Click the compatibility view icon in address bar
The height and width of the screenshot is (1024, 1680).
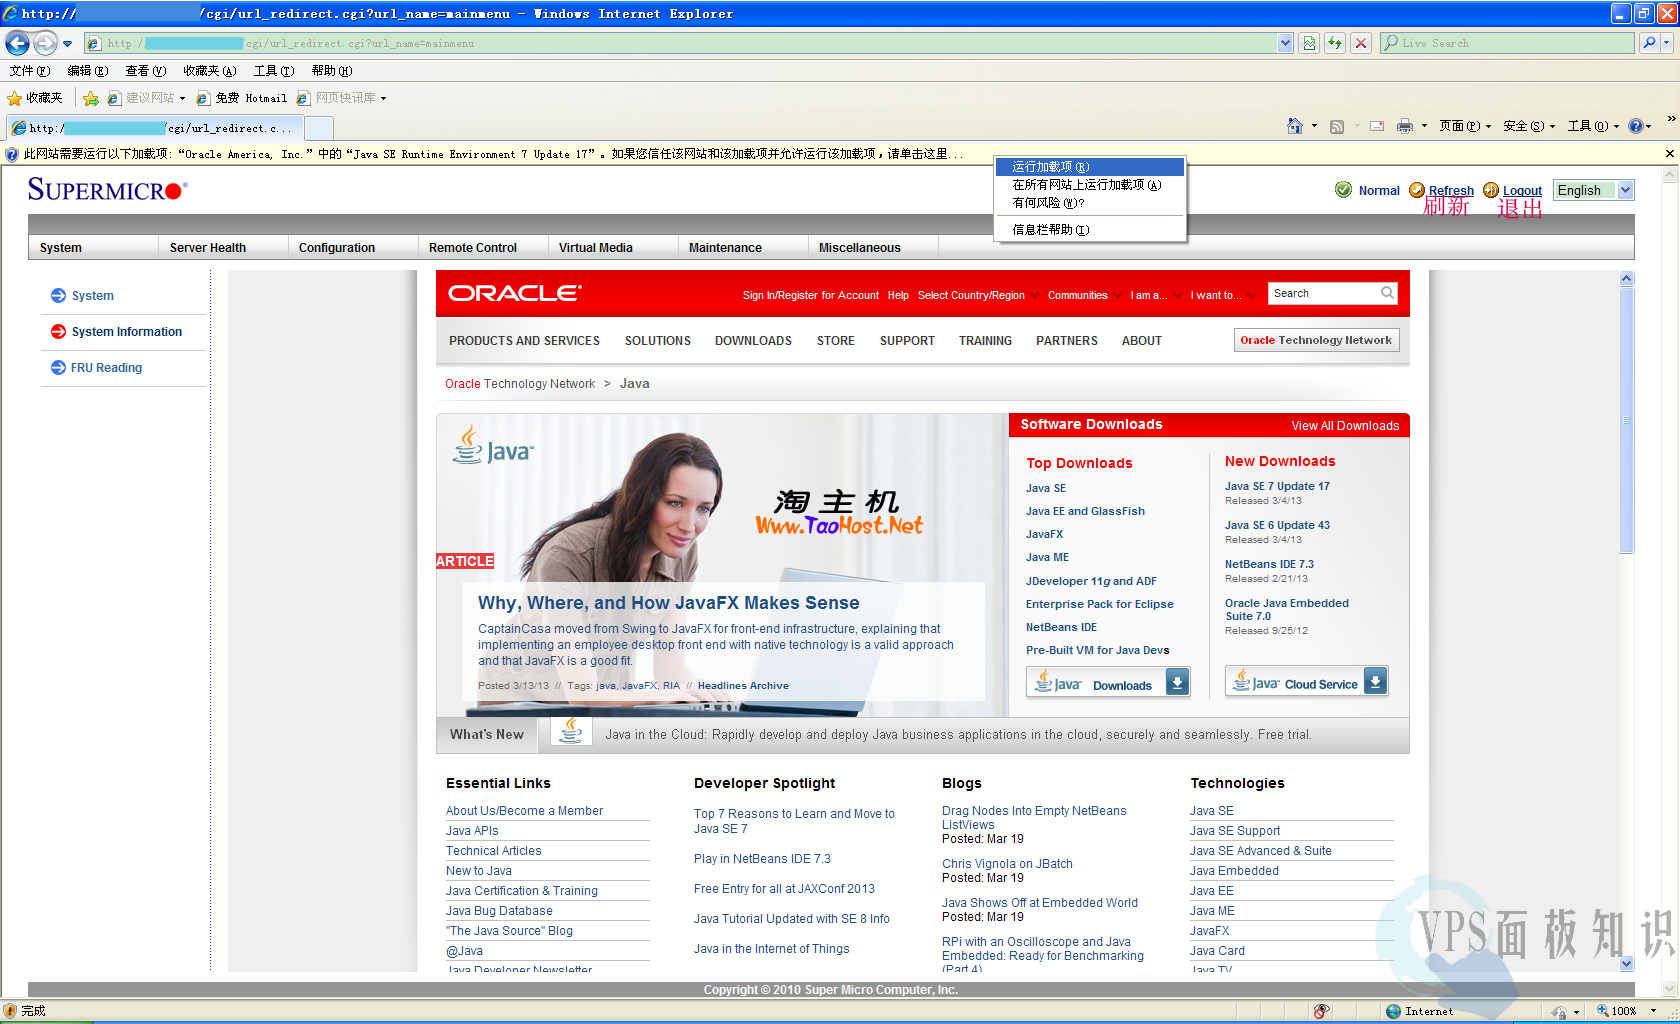pos(1309,43)
